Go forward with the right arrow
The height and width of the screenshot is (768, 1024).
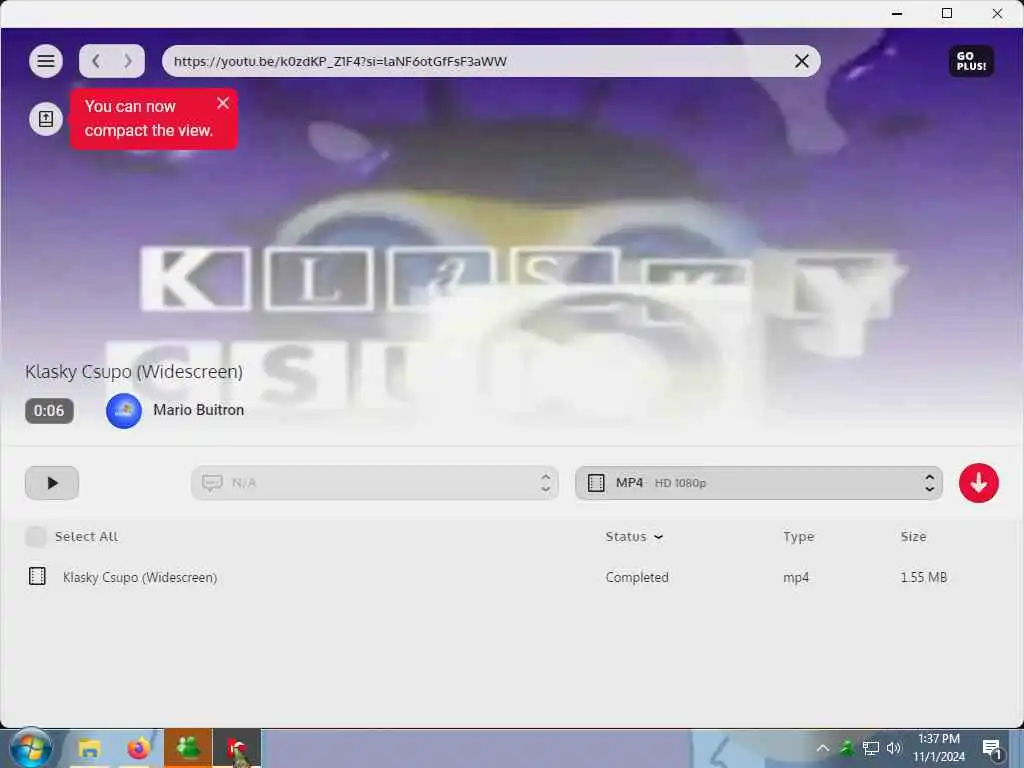click(128, 61)
